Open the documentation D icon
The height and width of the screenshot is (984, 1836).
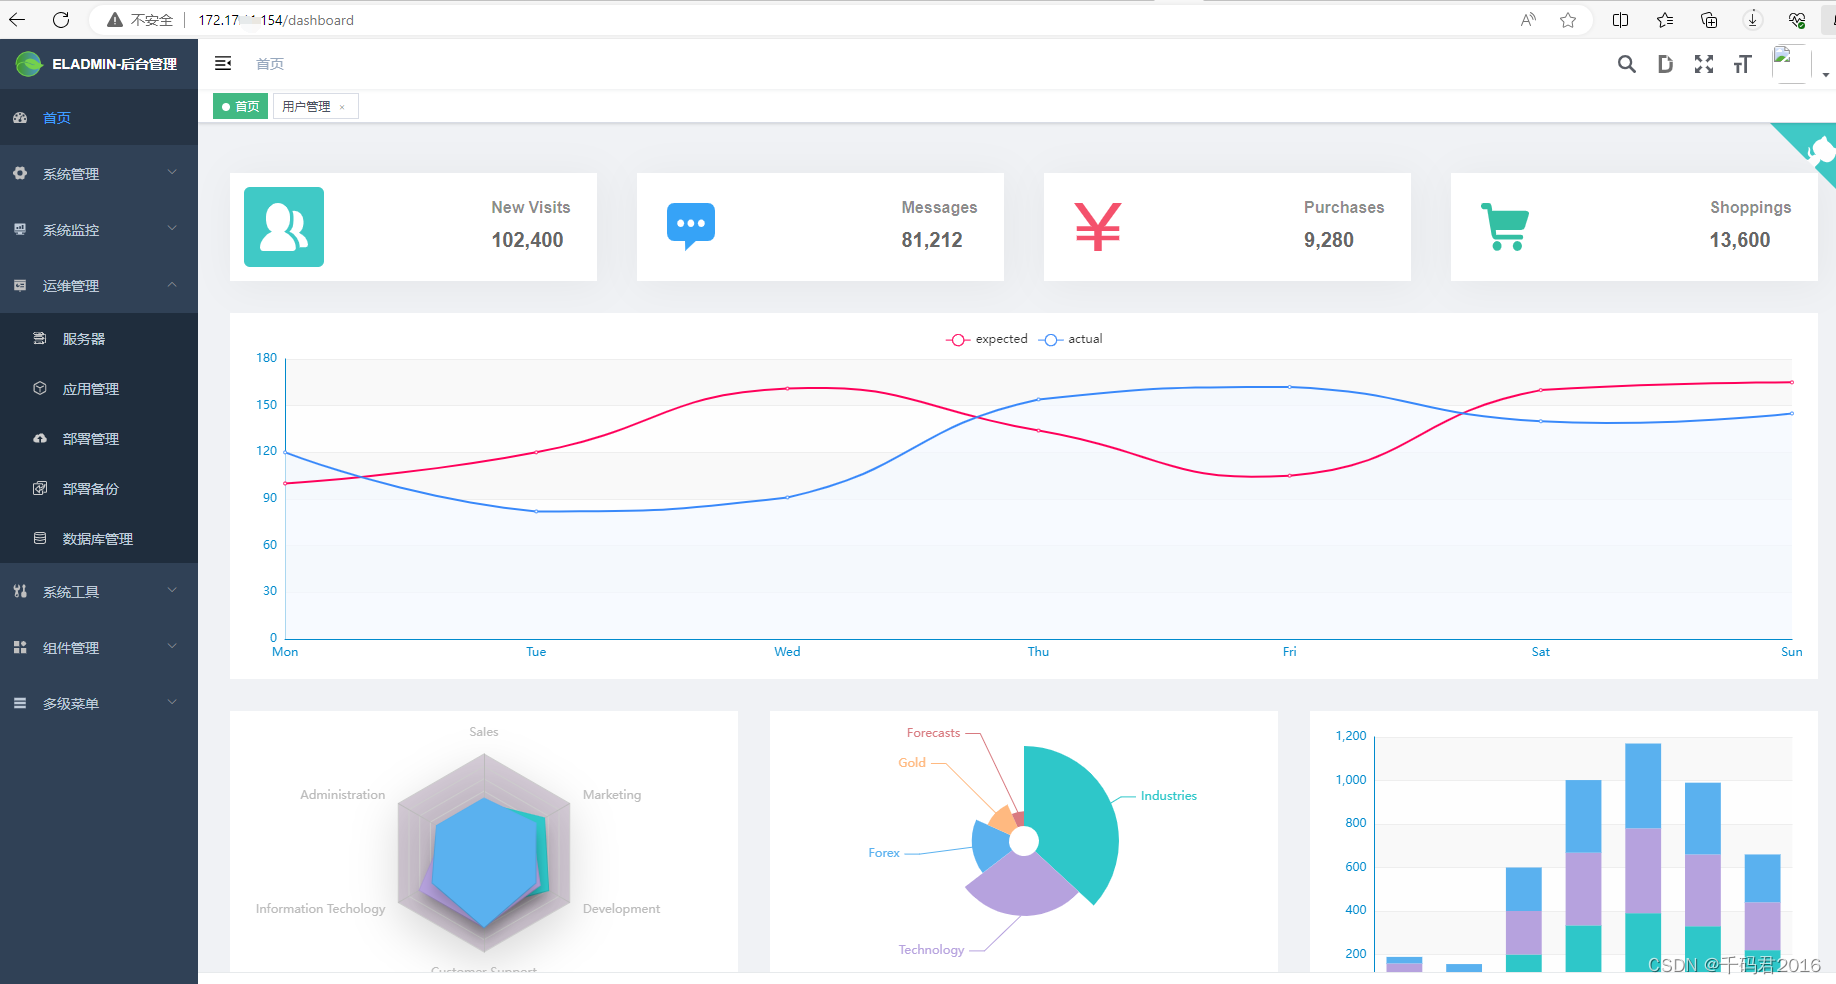pyautogui.click(x=1665, y=64)
